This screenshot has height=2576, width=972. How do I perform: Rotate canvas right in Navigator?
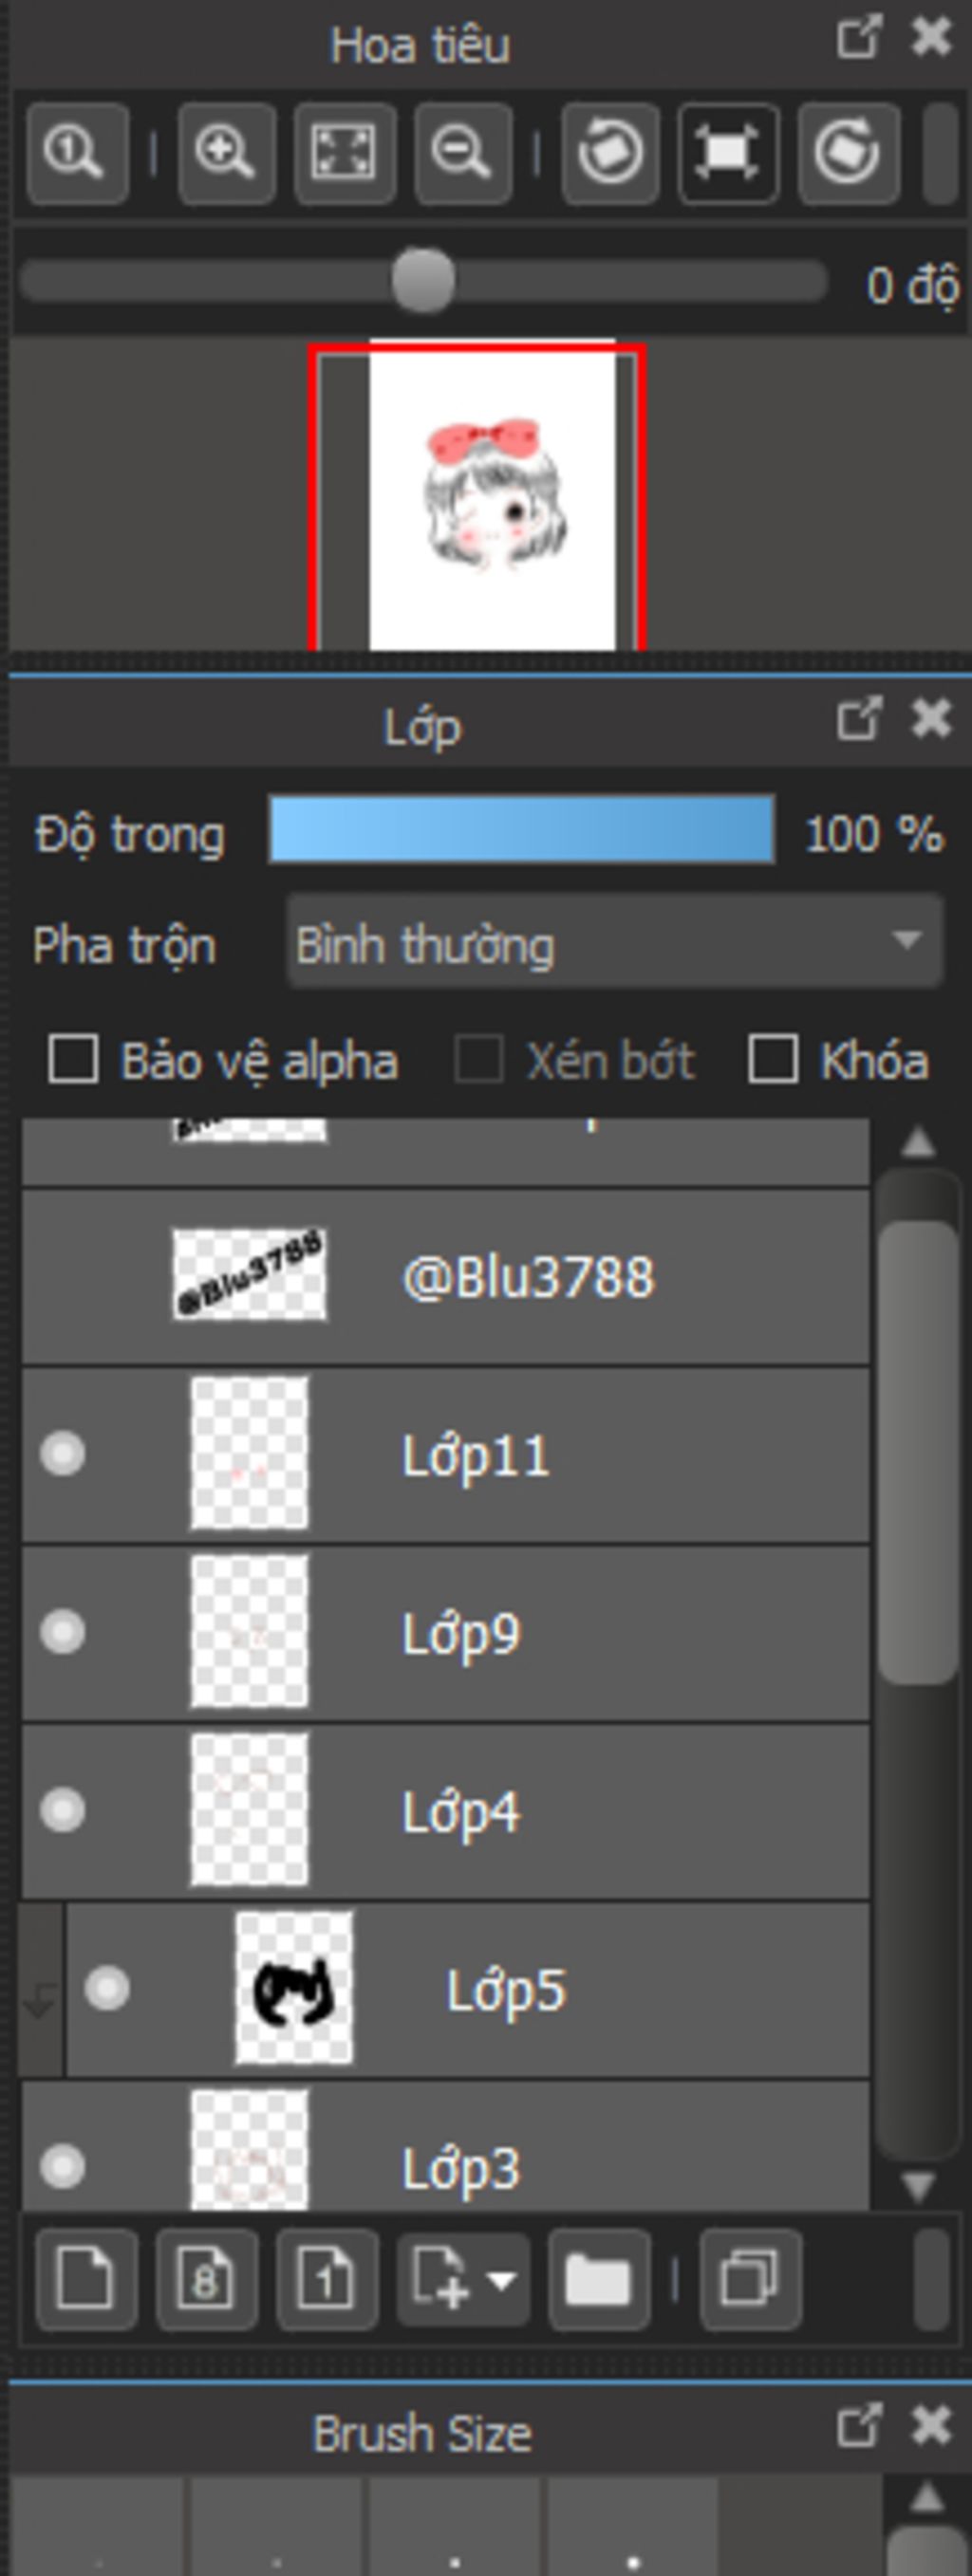(848, 153)
